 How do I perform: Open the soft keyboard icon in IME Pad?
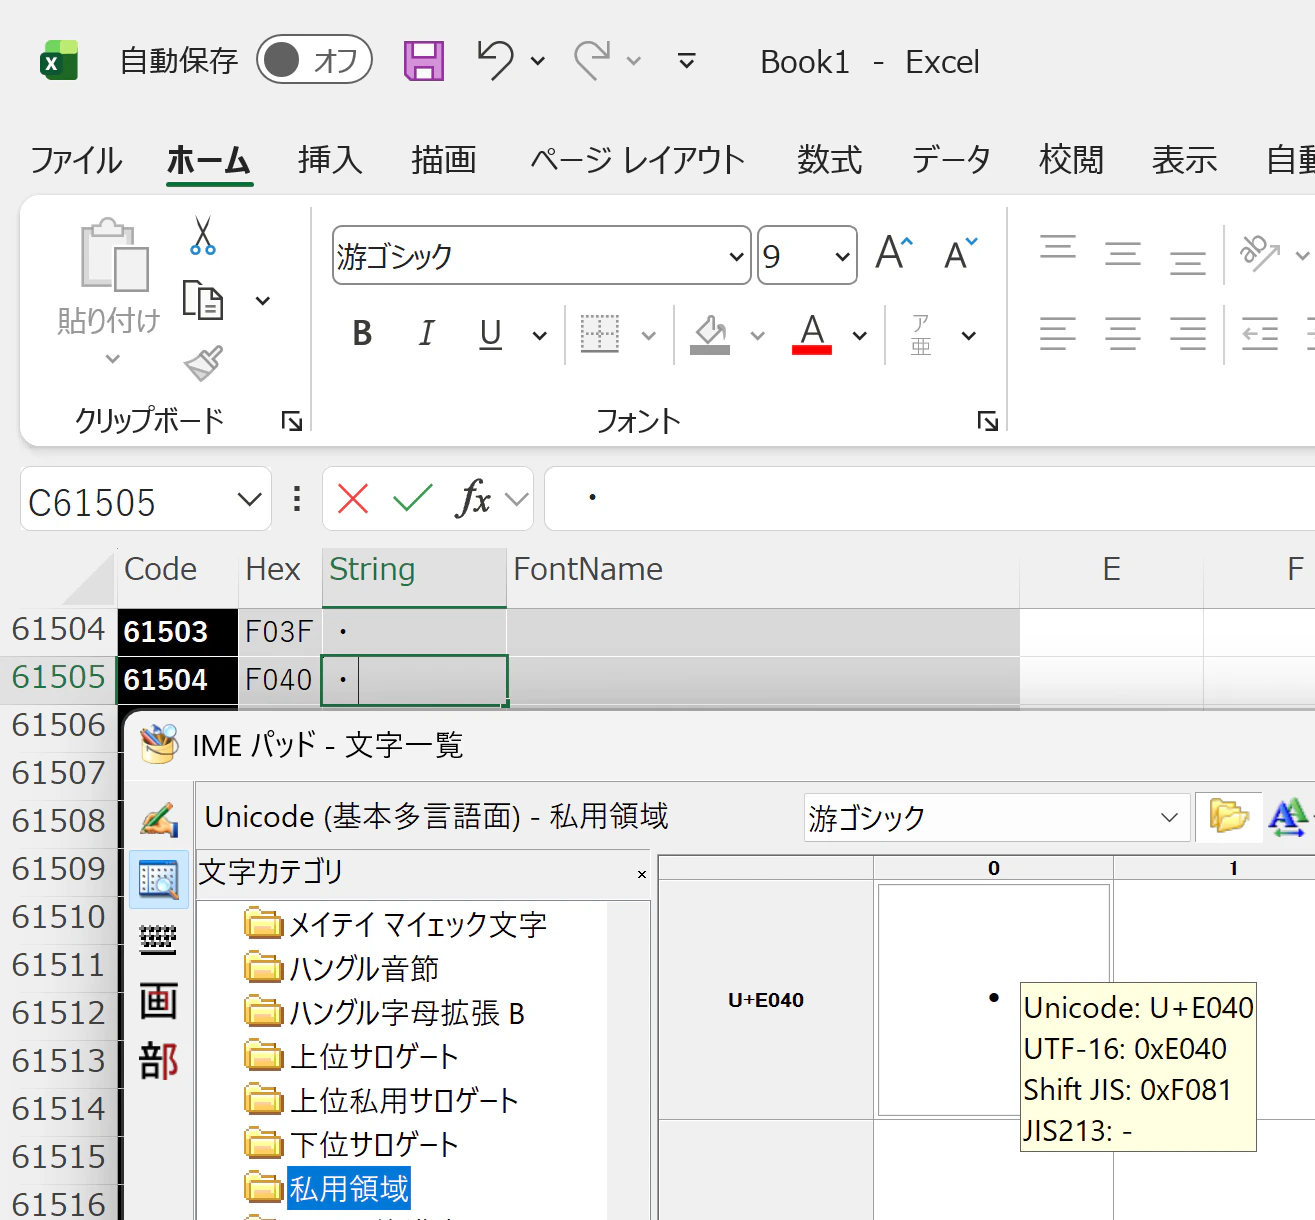[158, 940]
